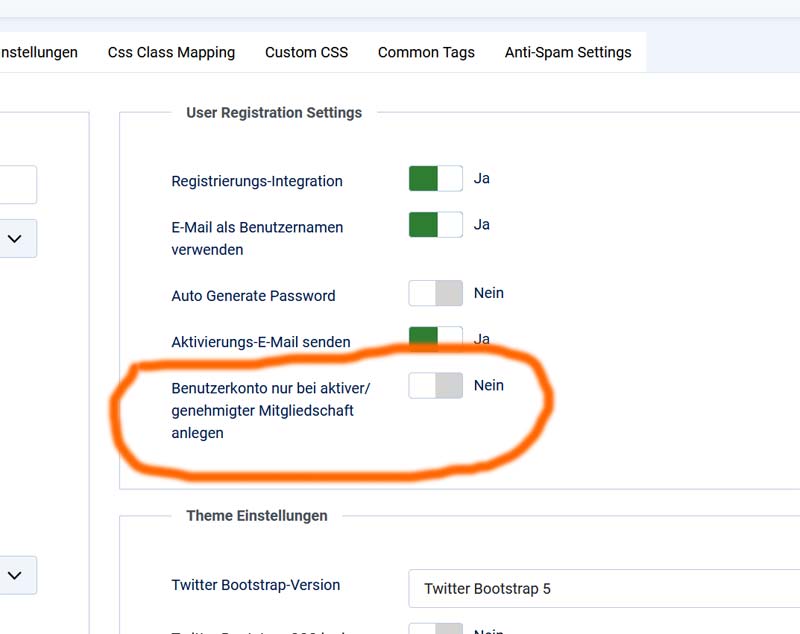Viewport: 800px width, 634px height.
Task: Click the "Theme Einstellungen" section heading
Action: coord(257,516)
